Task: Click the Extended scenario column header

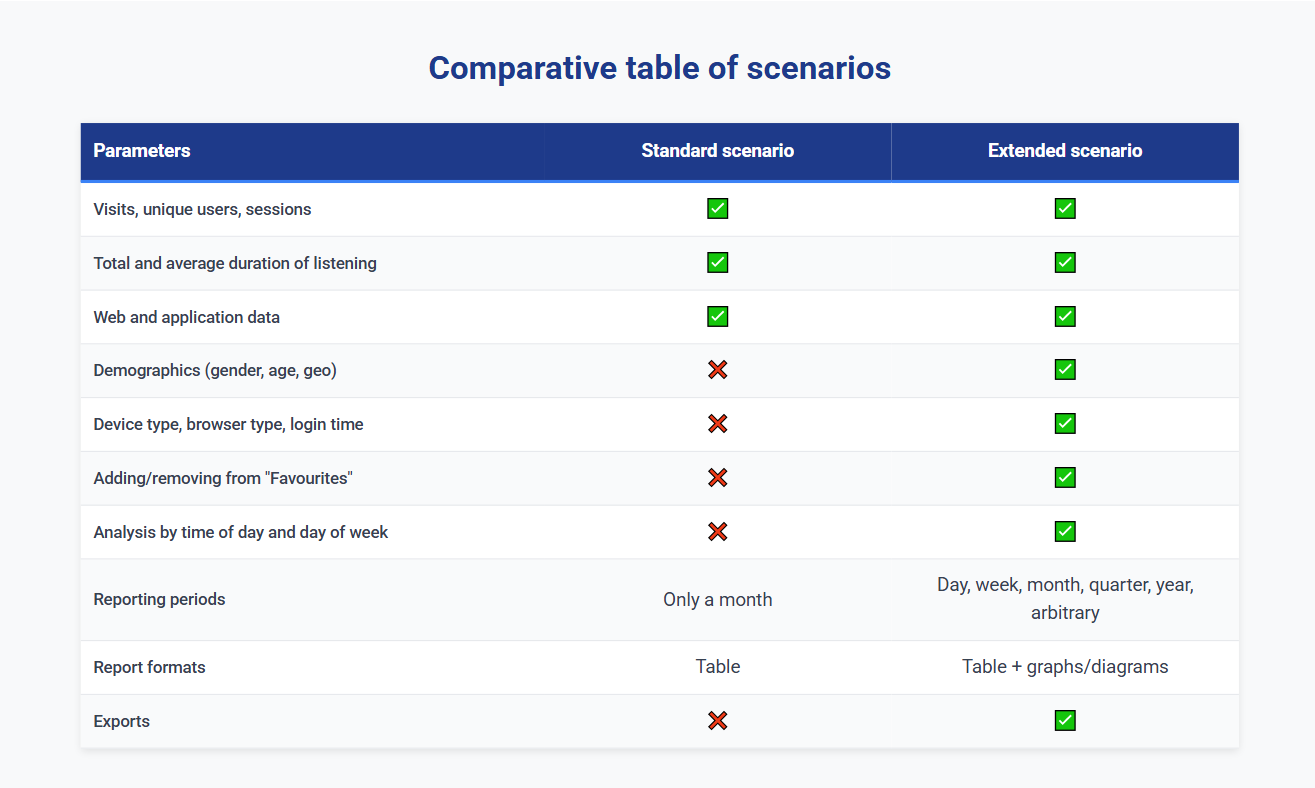Action: pyautogui.click(x=1065, y=151)
